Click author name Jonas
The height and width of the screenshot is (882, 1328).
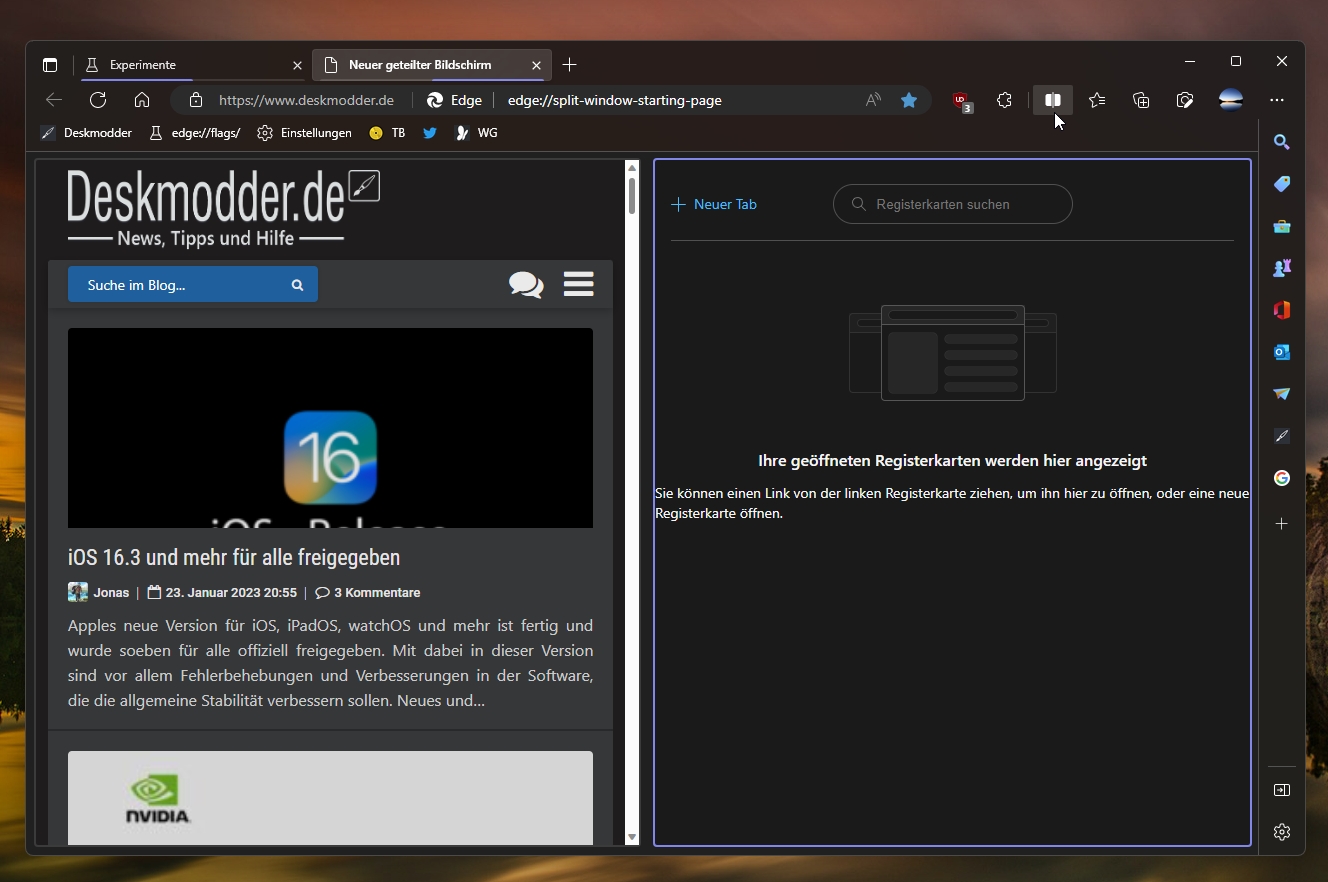(x=111, y=592)
